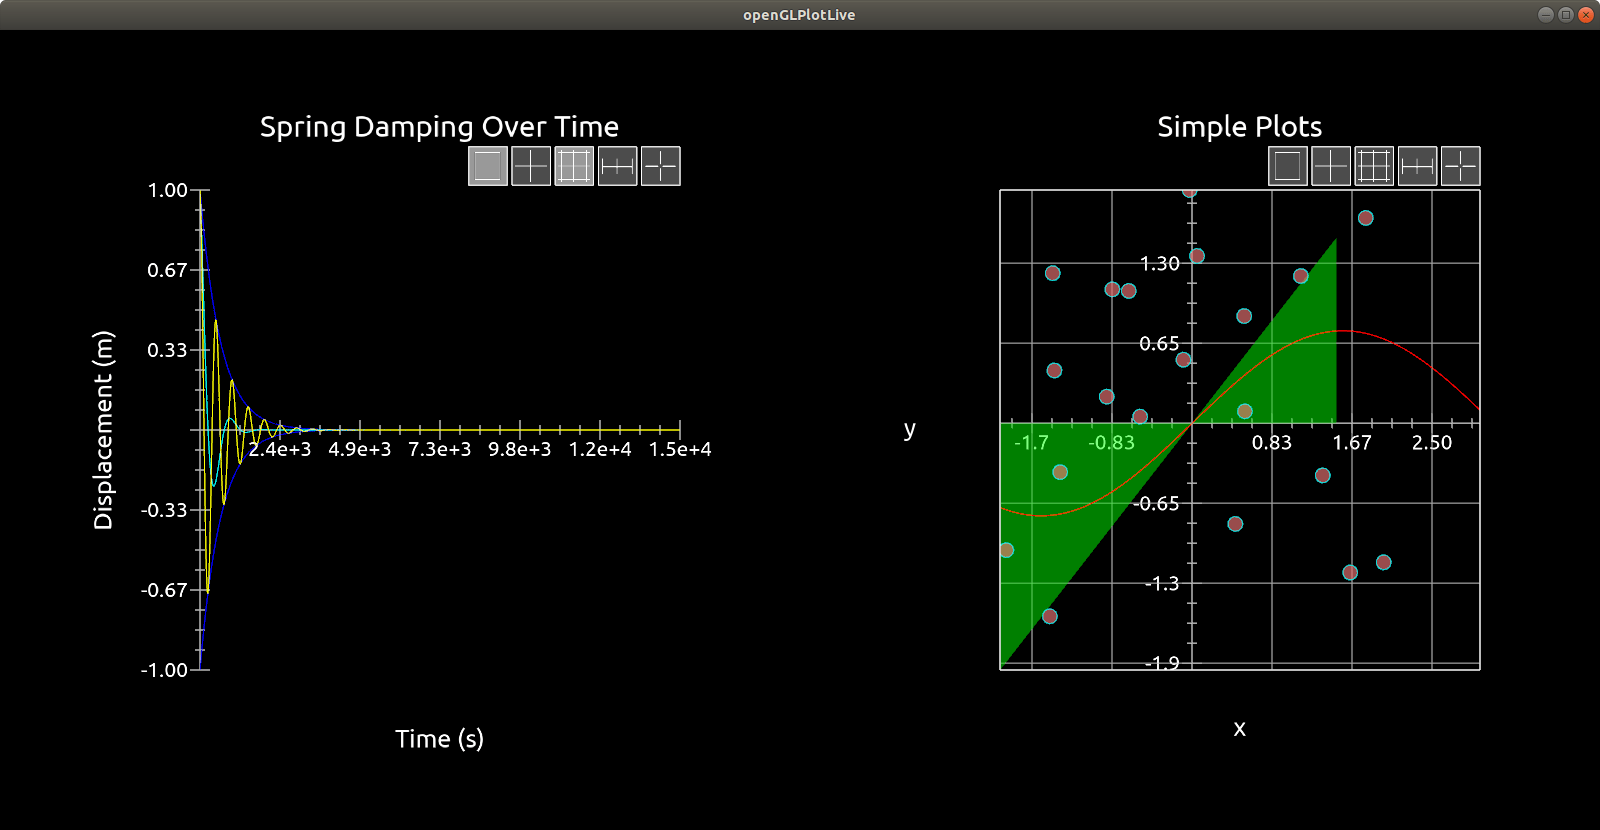Image resolution: width=1600 pixels, height=830 pixels.
Task: Select the crosshair icon above Spring Damping plot
Action: (660, 166)
